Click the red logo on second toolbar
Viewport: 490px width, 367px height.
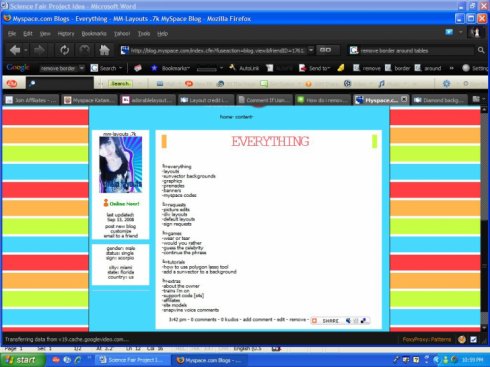pos(12,83)
